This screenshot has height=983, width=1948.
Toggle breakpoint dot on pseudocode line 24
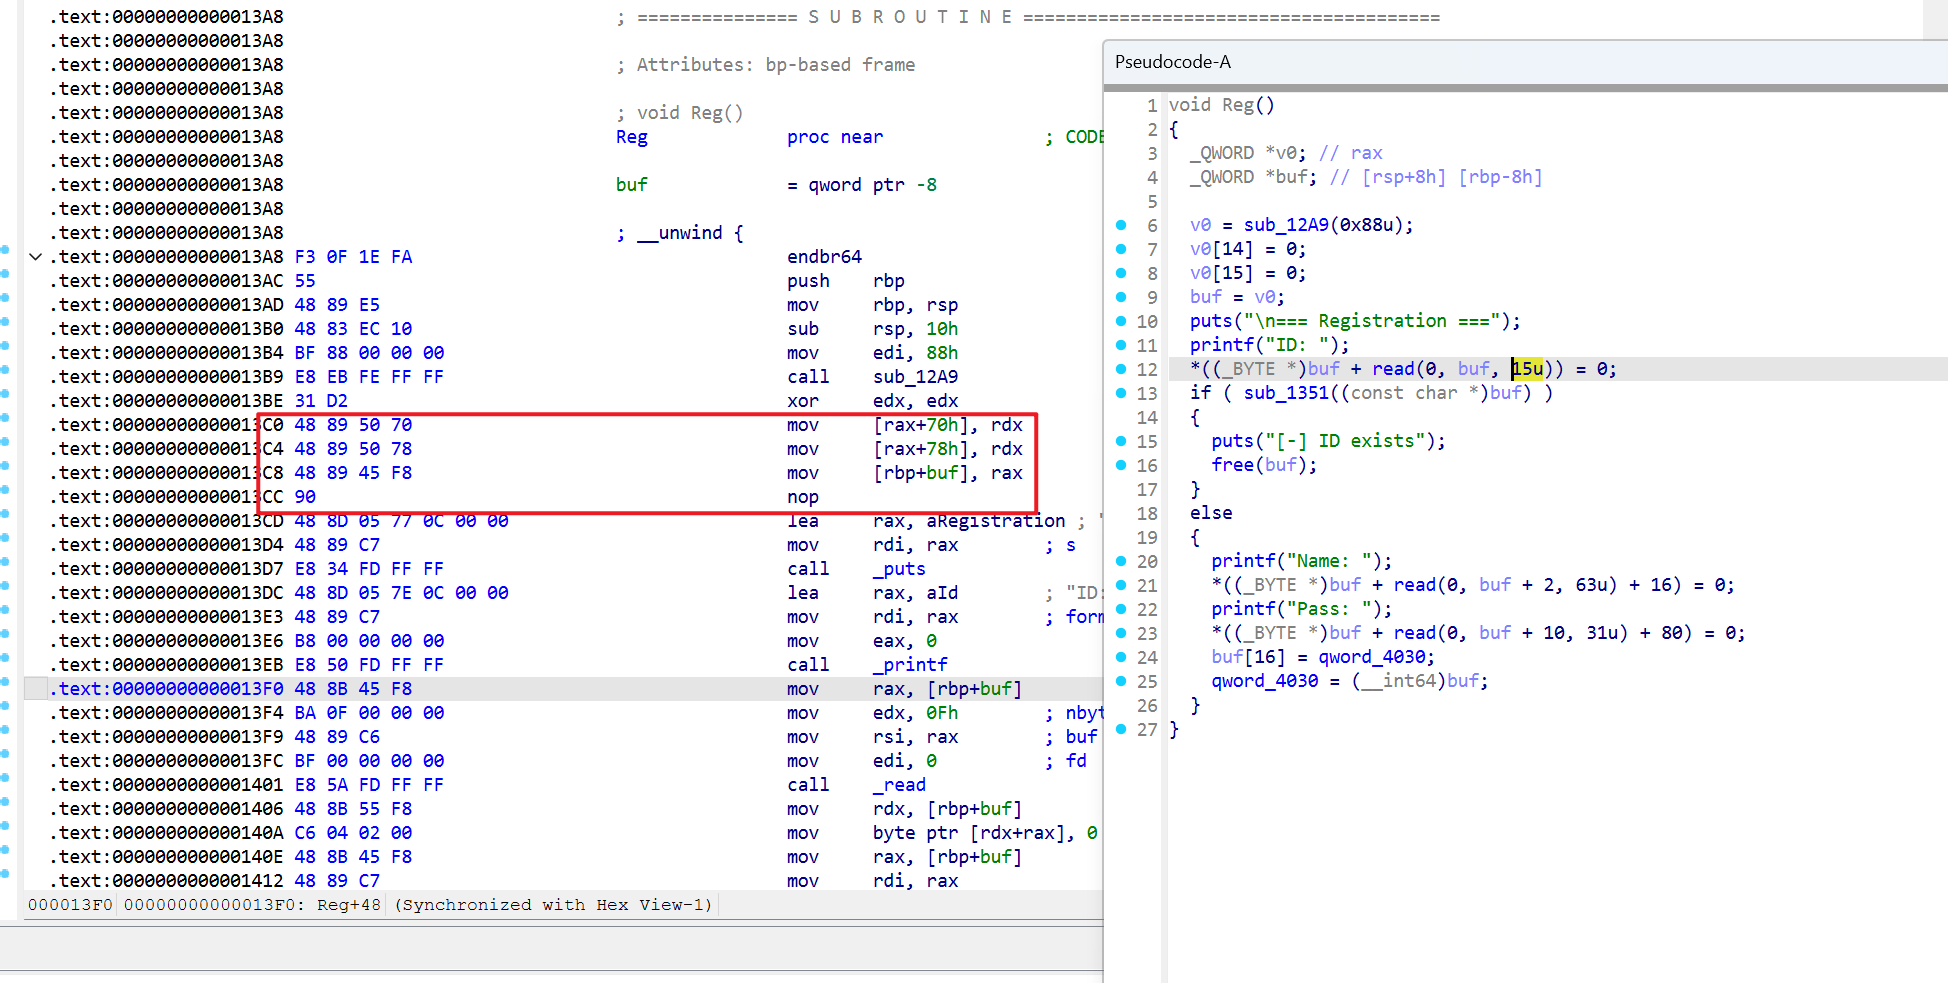(1121, 657)
